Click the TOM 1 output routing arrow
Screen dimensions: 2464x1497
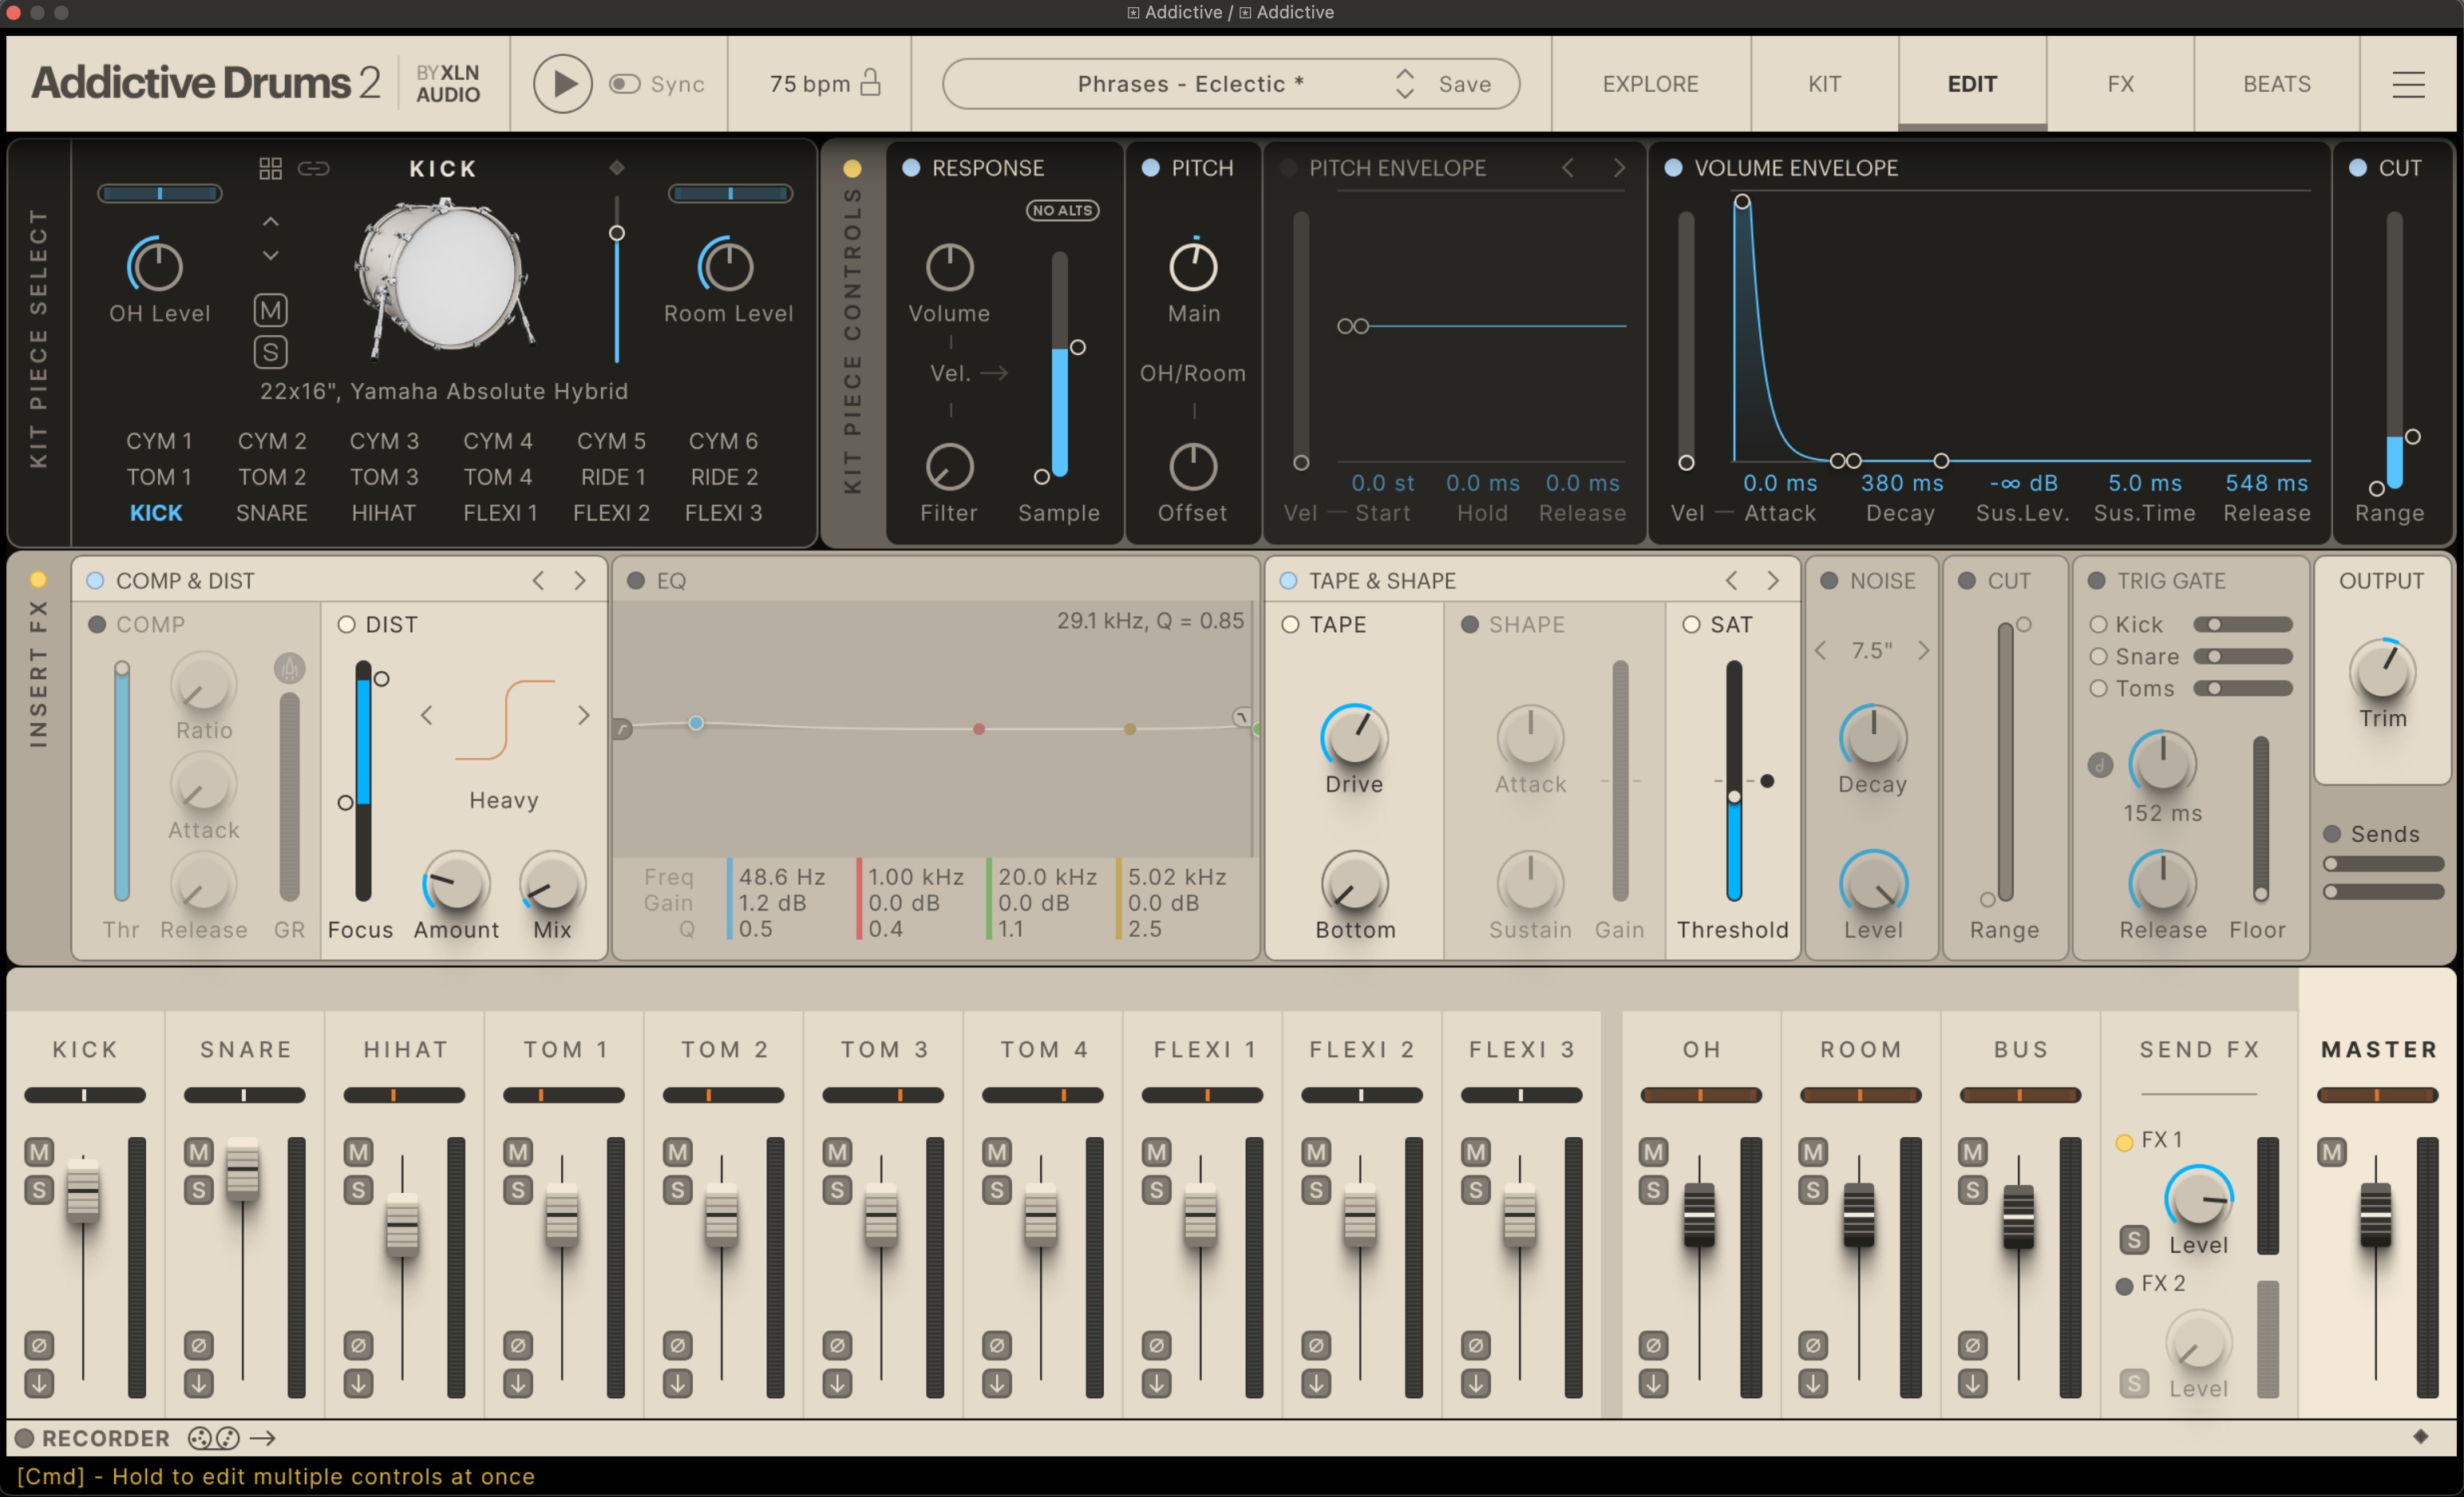[518, 1384]
